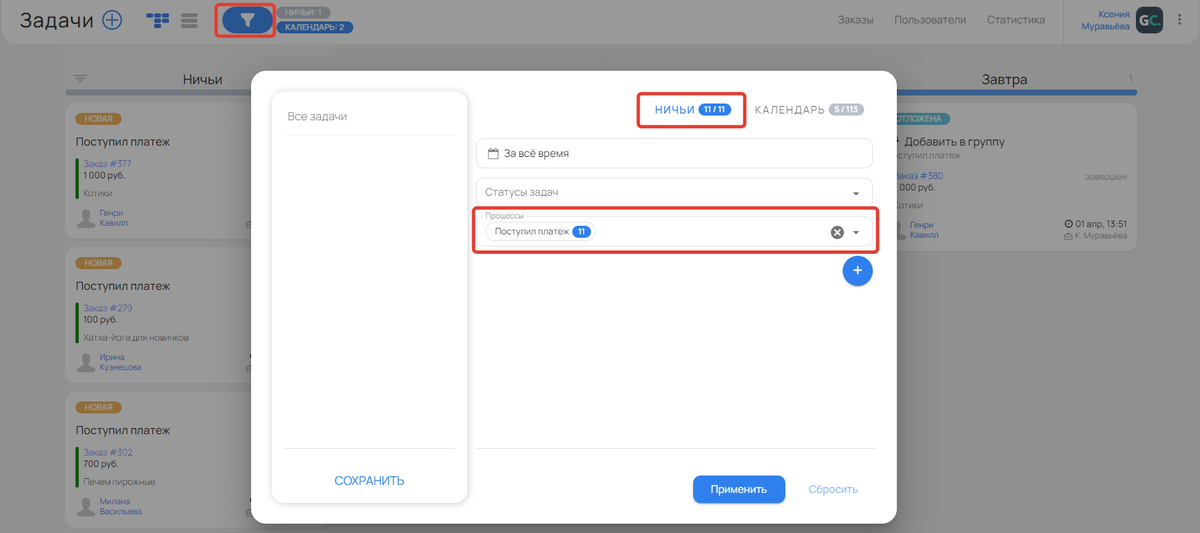Select the Календарь tab in filter dialog
Viewport: 1200px width, 533px height.
tap(809, 109)
